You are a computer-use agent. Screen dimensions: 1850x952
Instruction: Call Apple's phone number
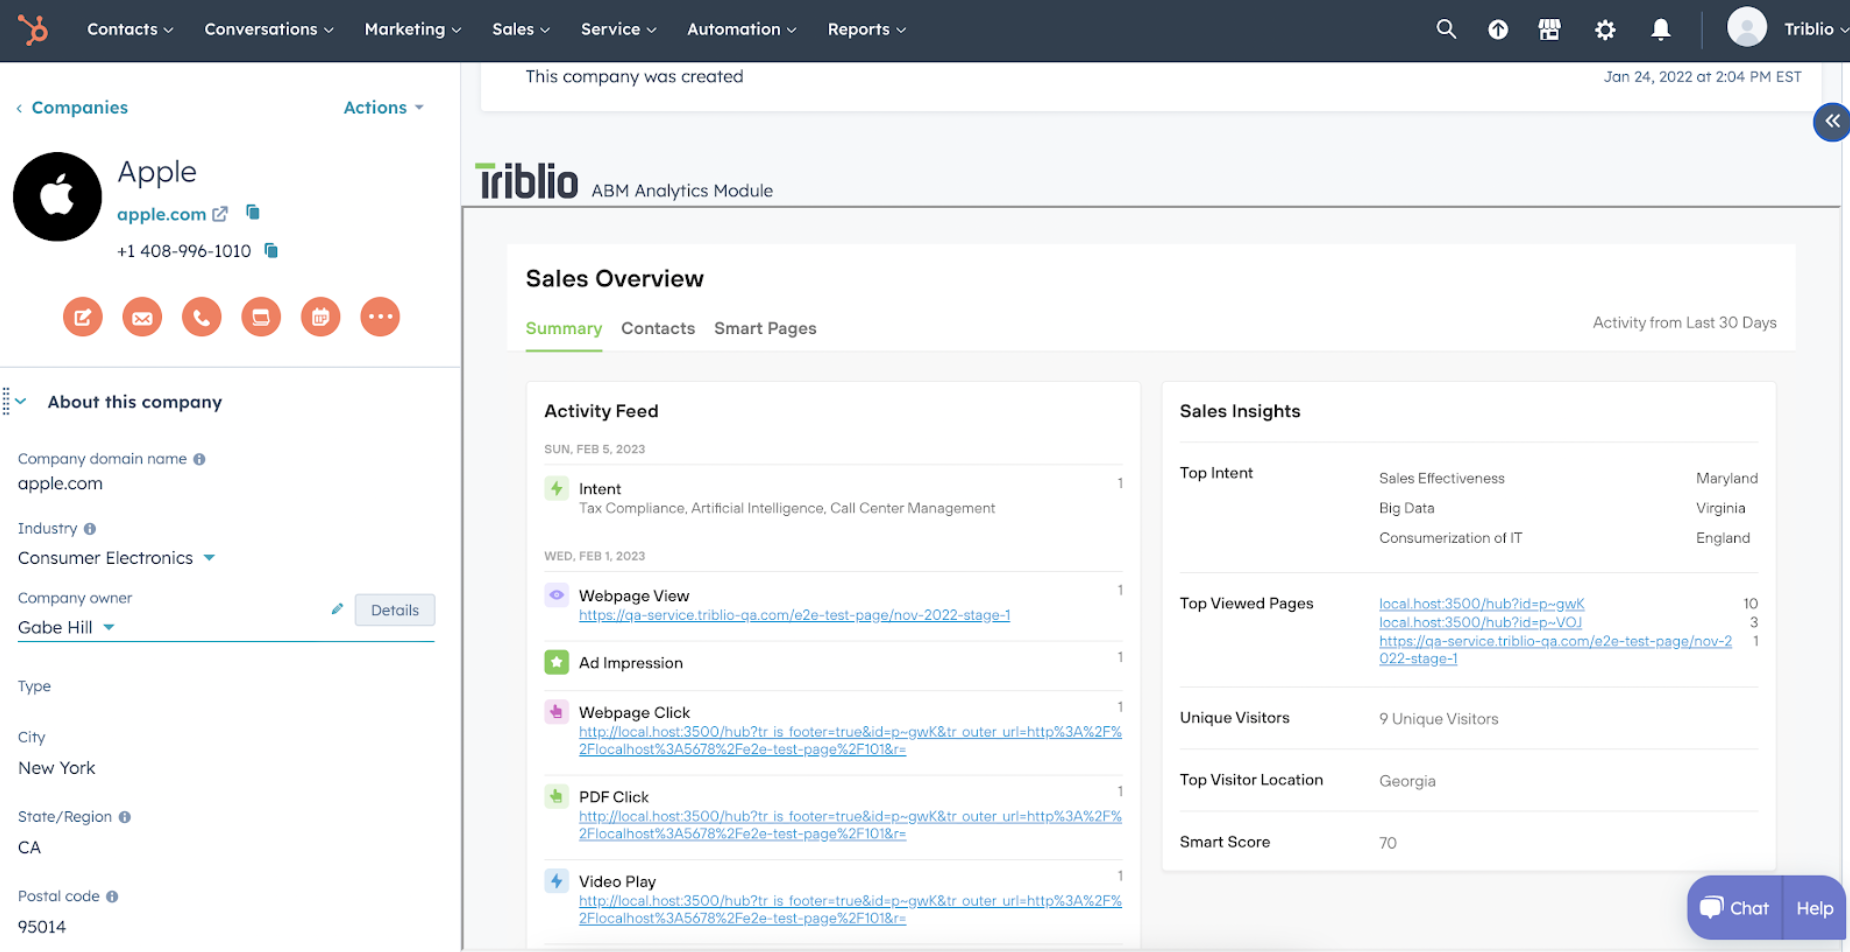[201, 317]
